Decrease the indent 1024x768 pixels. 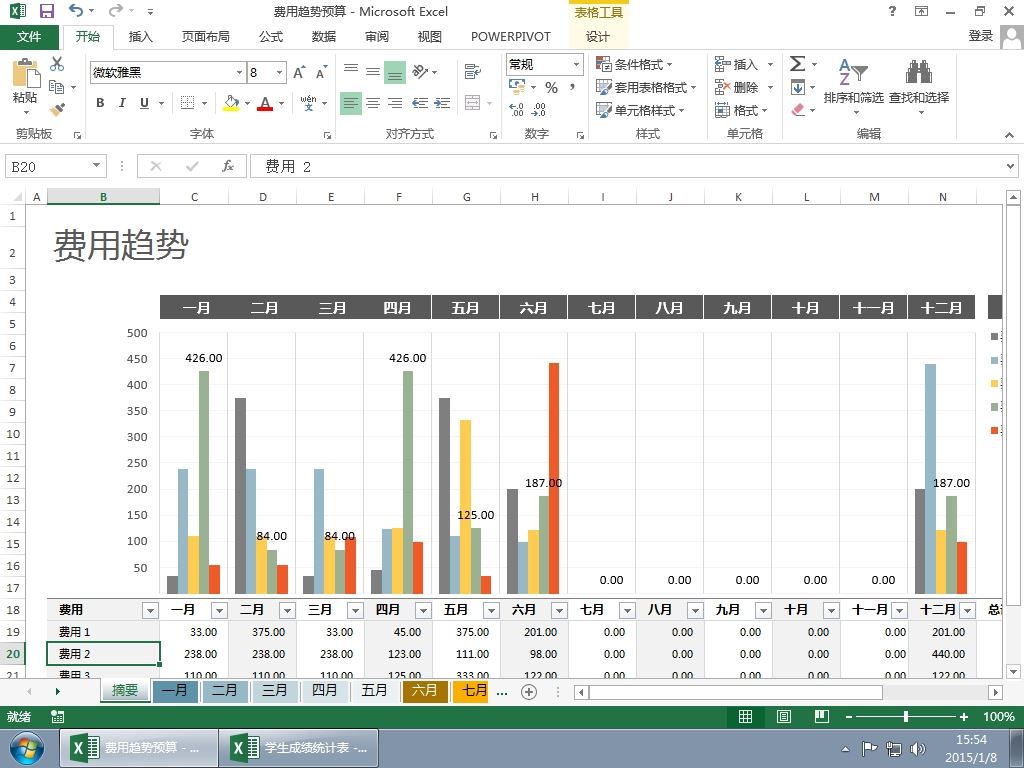tap(420, 103)
